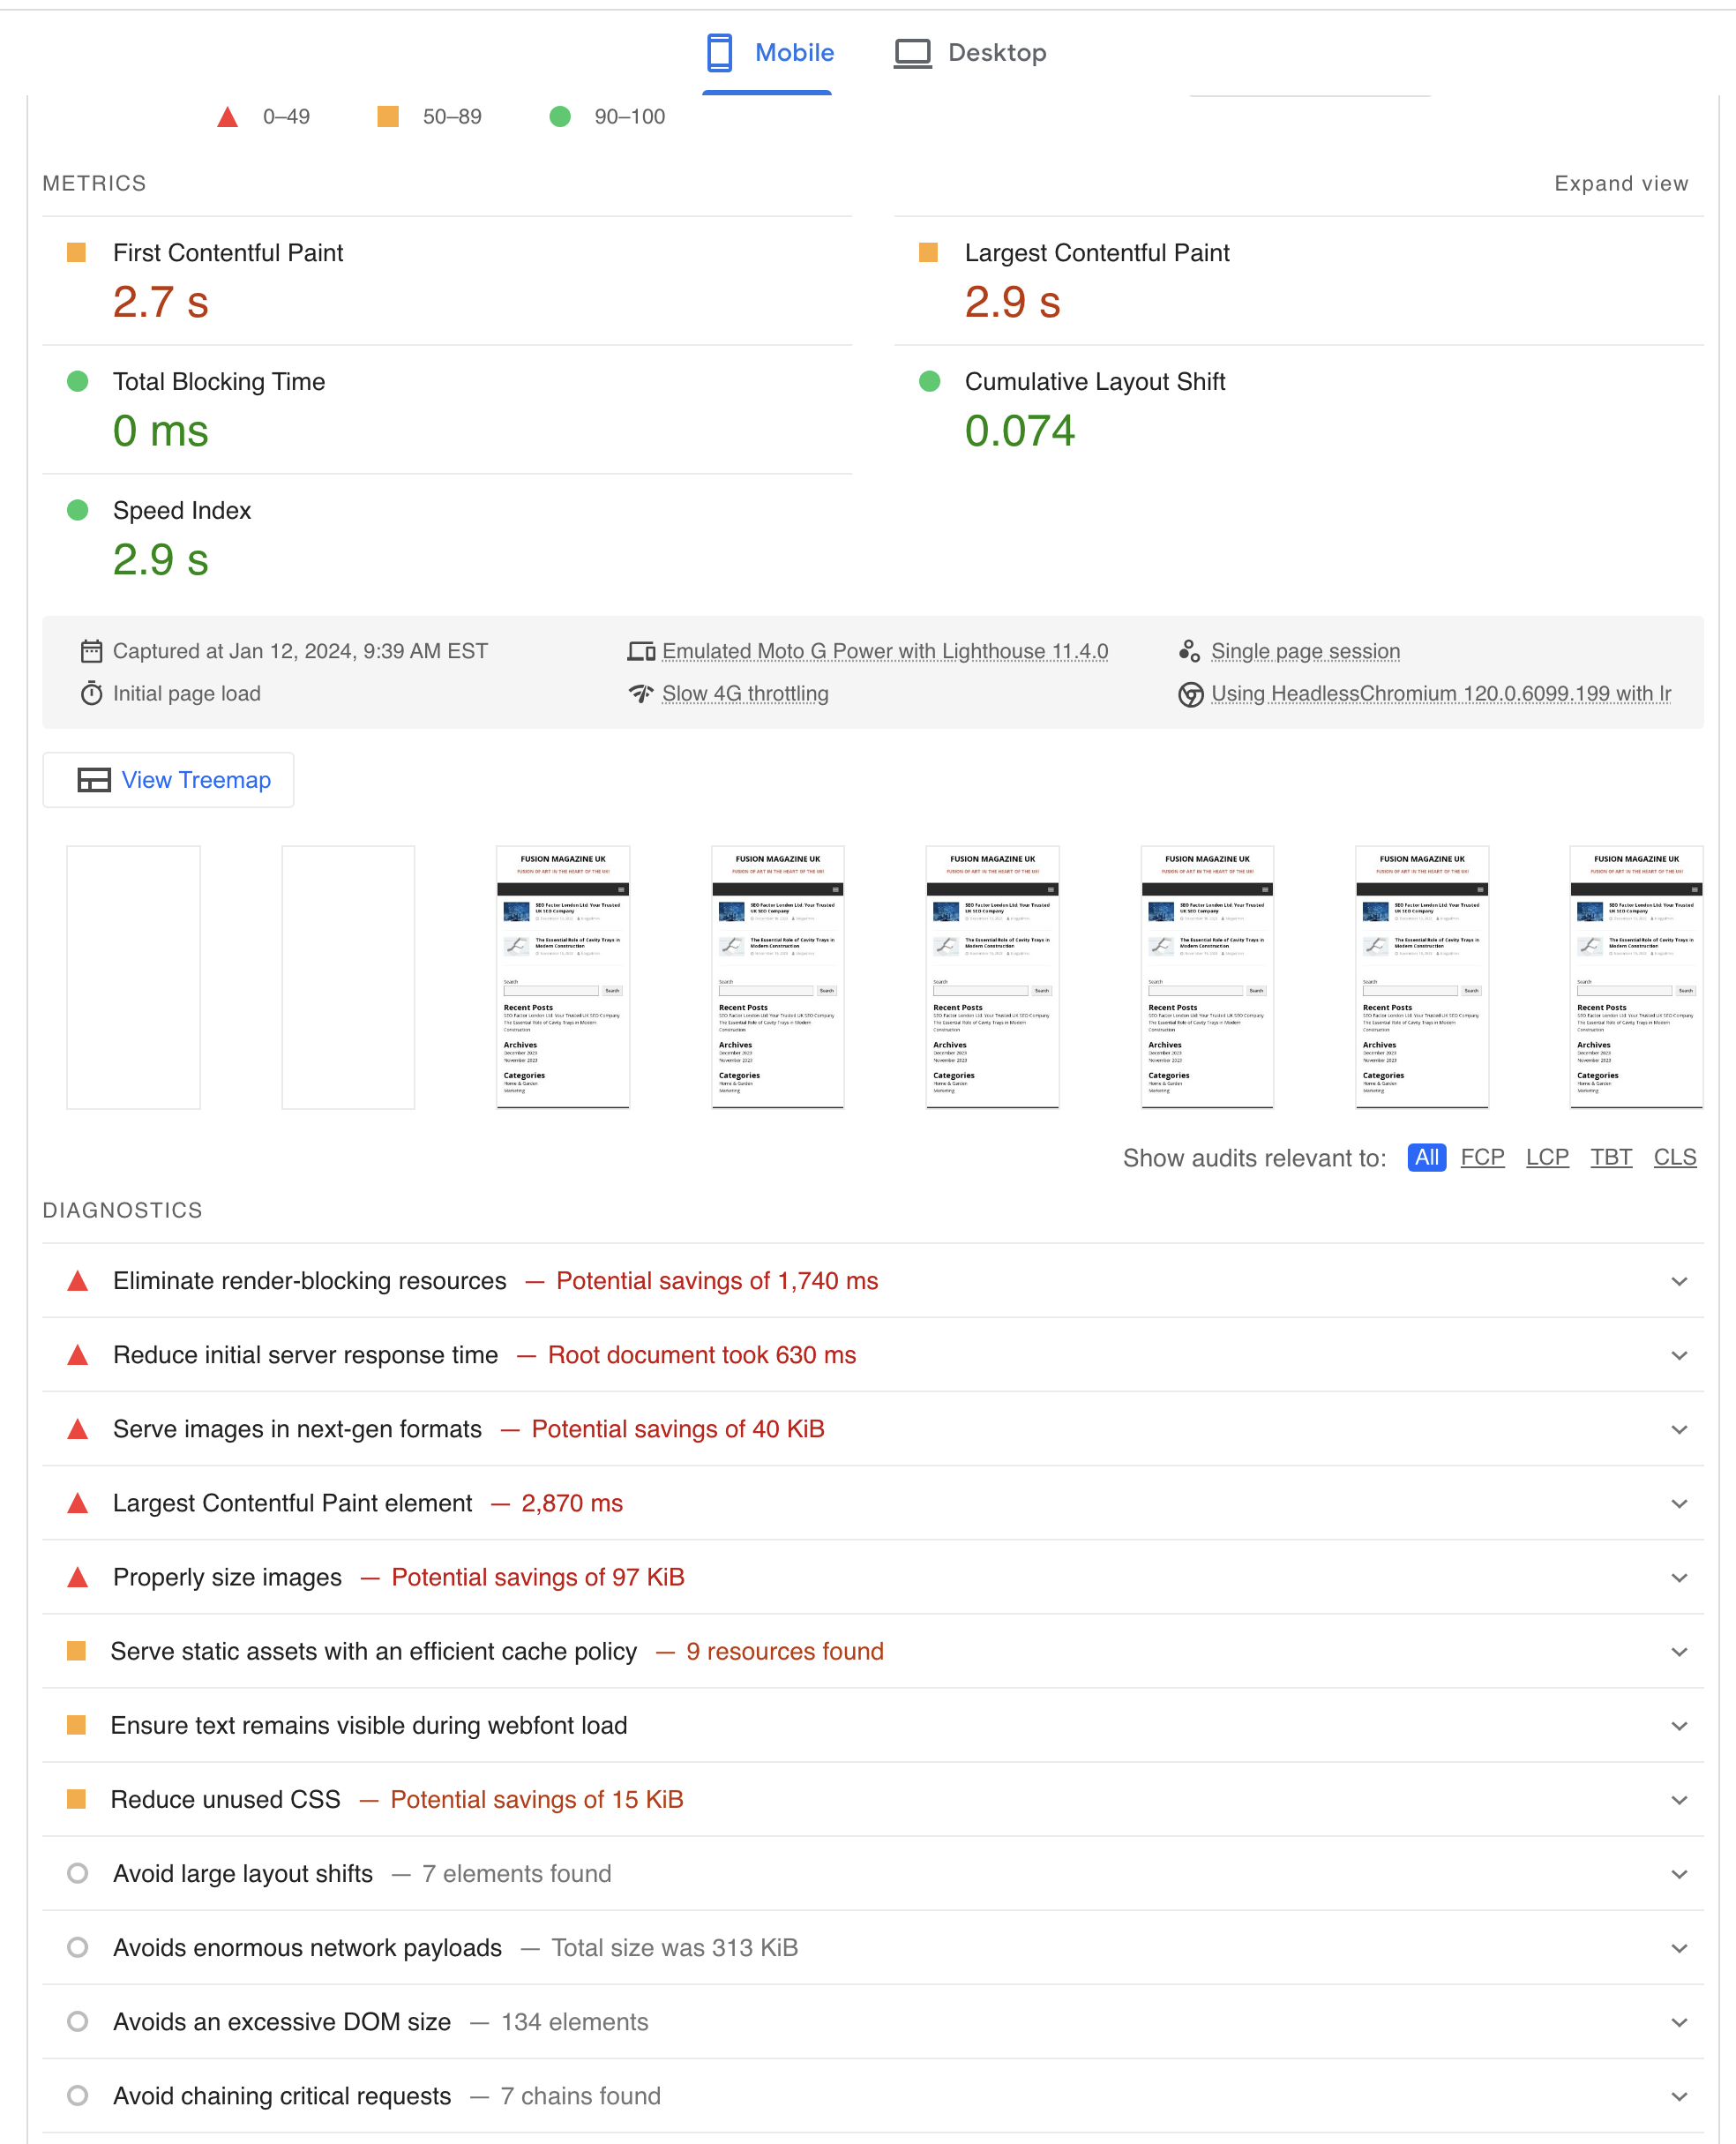Click gray circle icon for Avoid chaining critical requests
The width and height of the screenshot is (1736, 2144).
coord(77,2095)
